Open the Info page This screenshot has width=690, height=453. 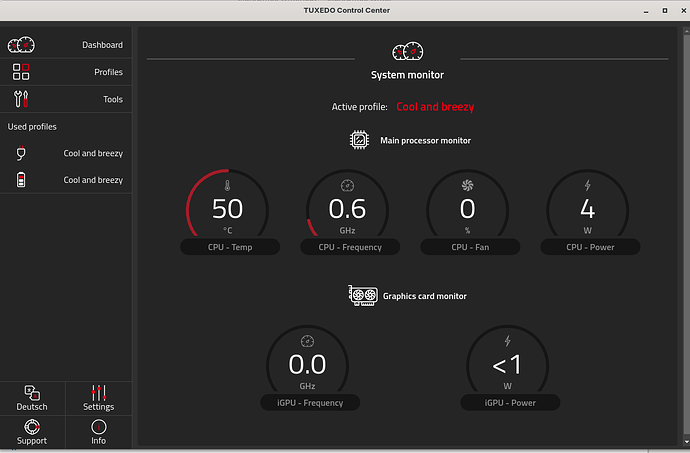[x=99, y=432]
